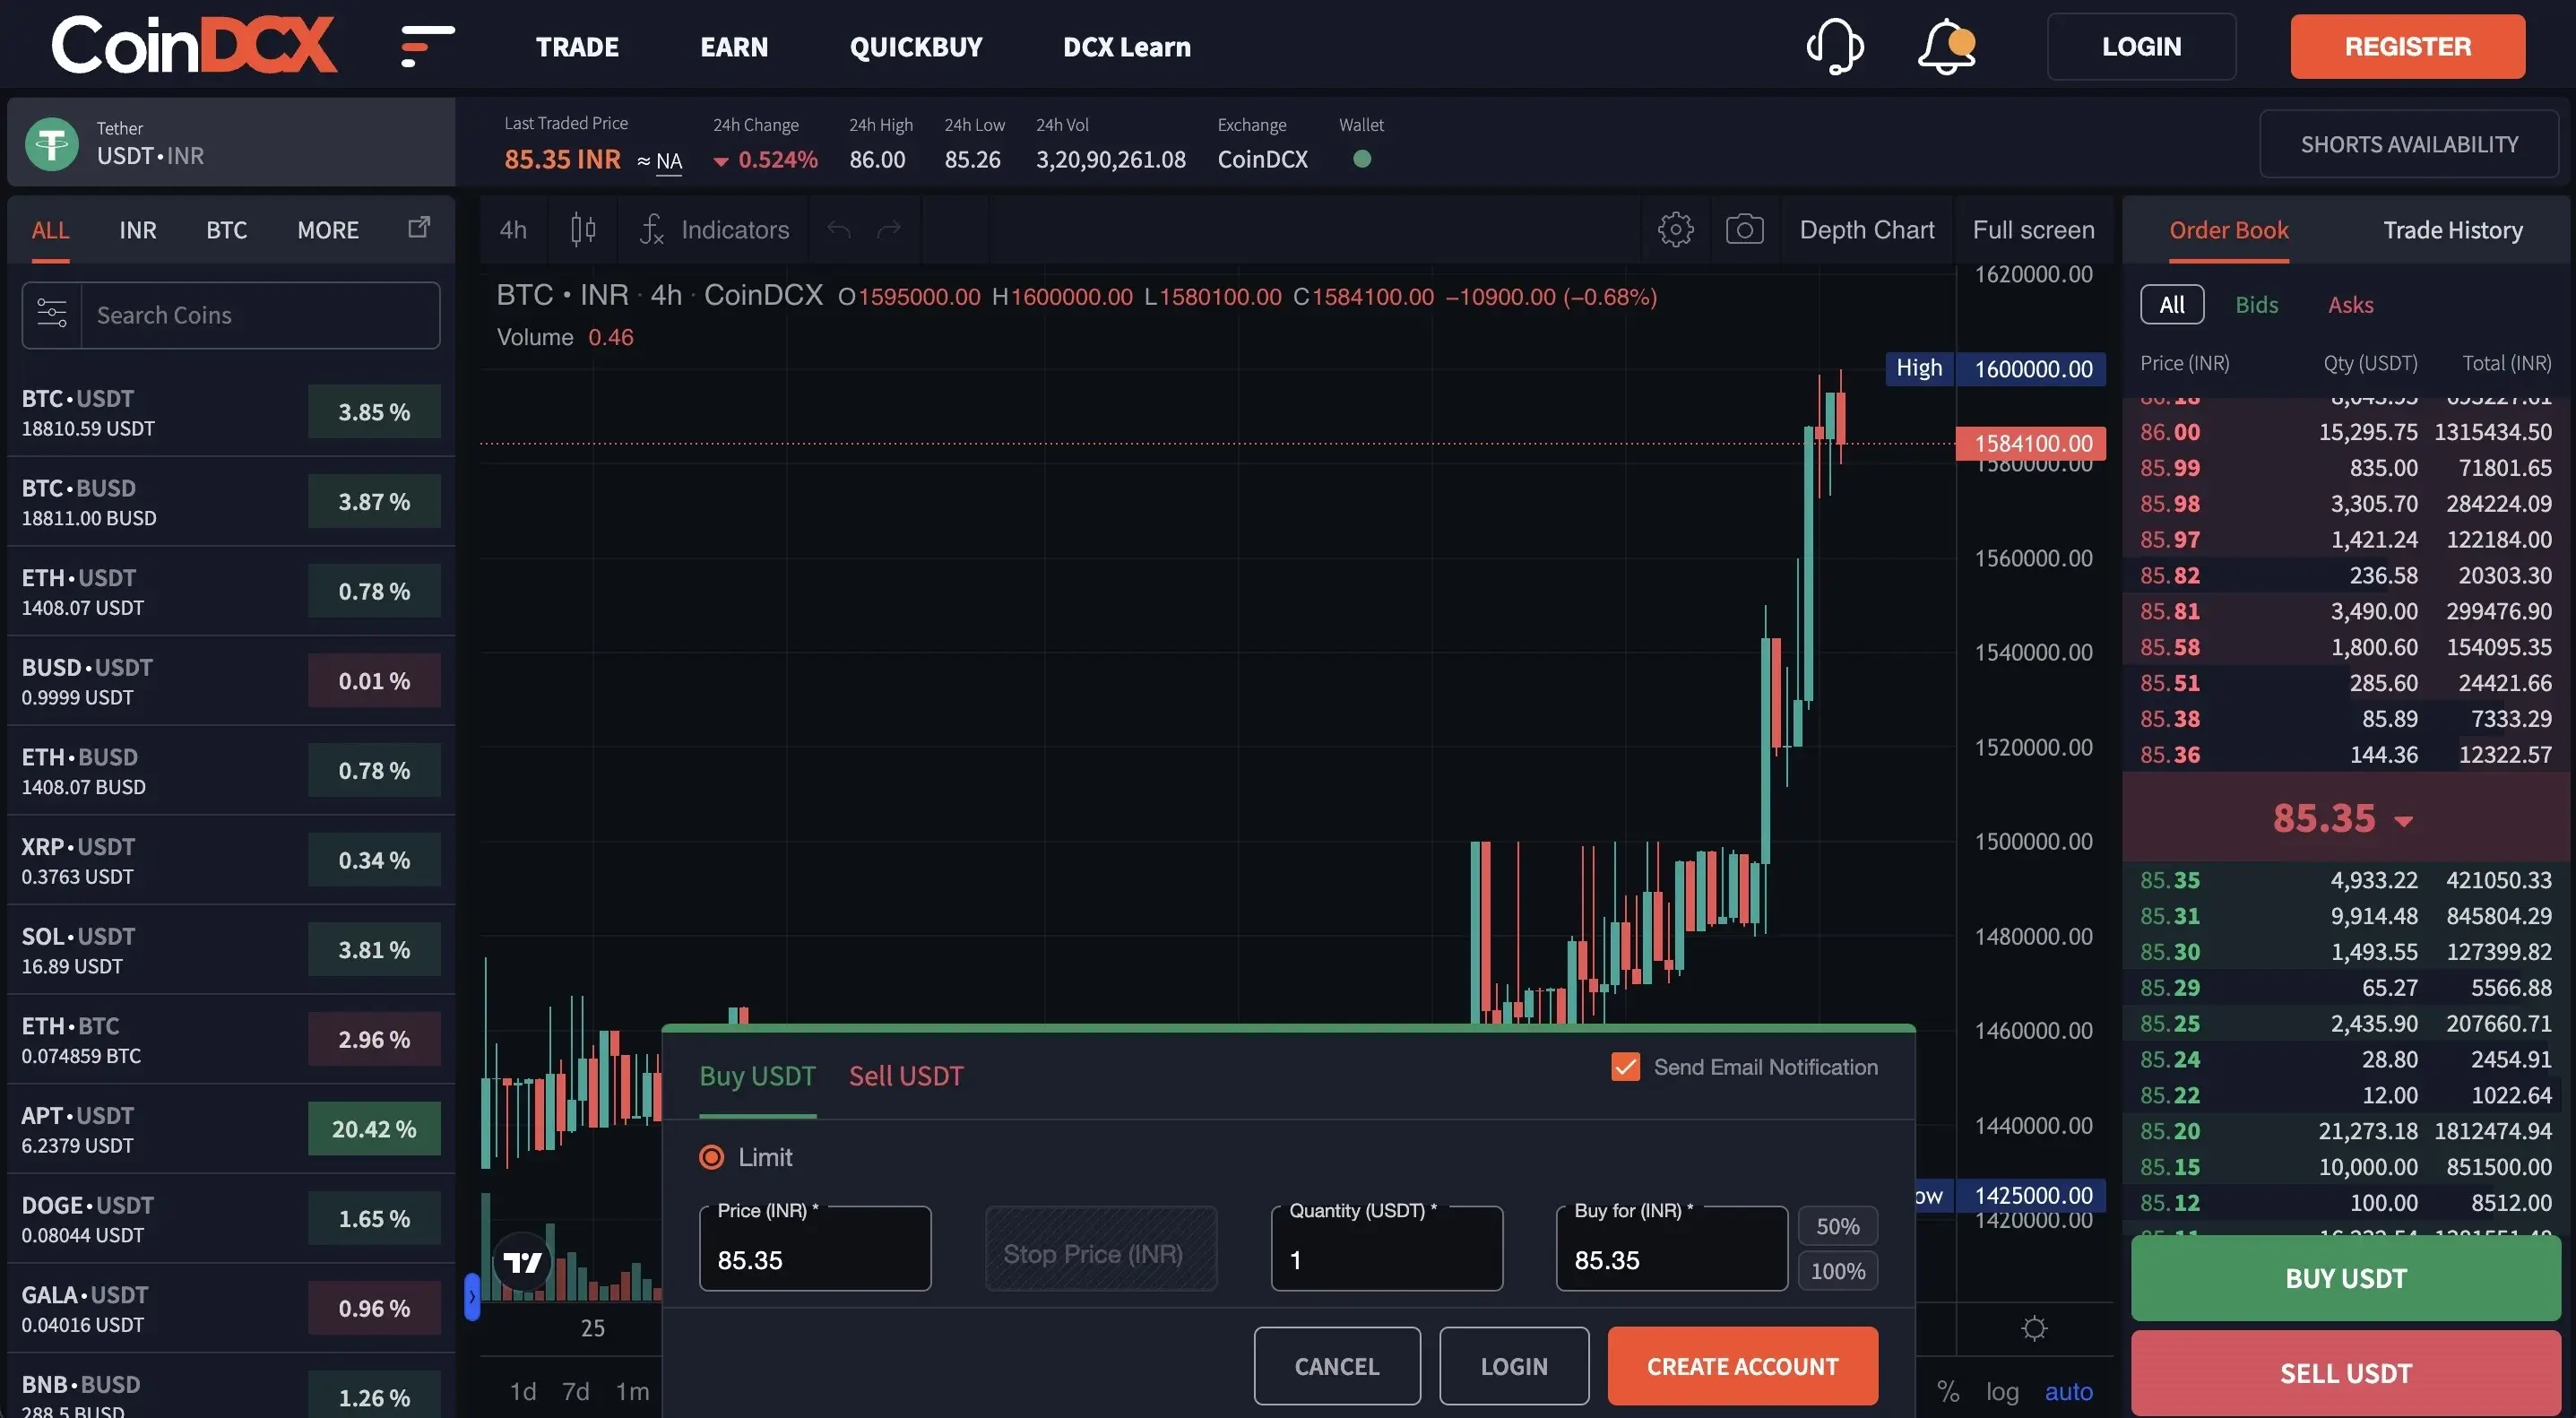This screenshot has width=2576, height=1418.
Task: Open the 4h timeframe selector
Action: (x=512, y=229)
